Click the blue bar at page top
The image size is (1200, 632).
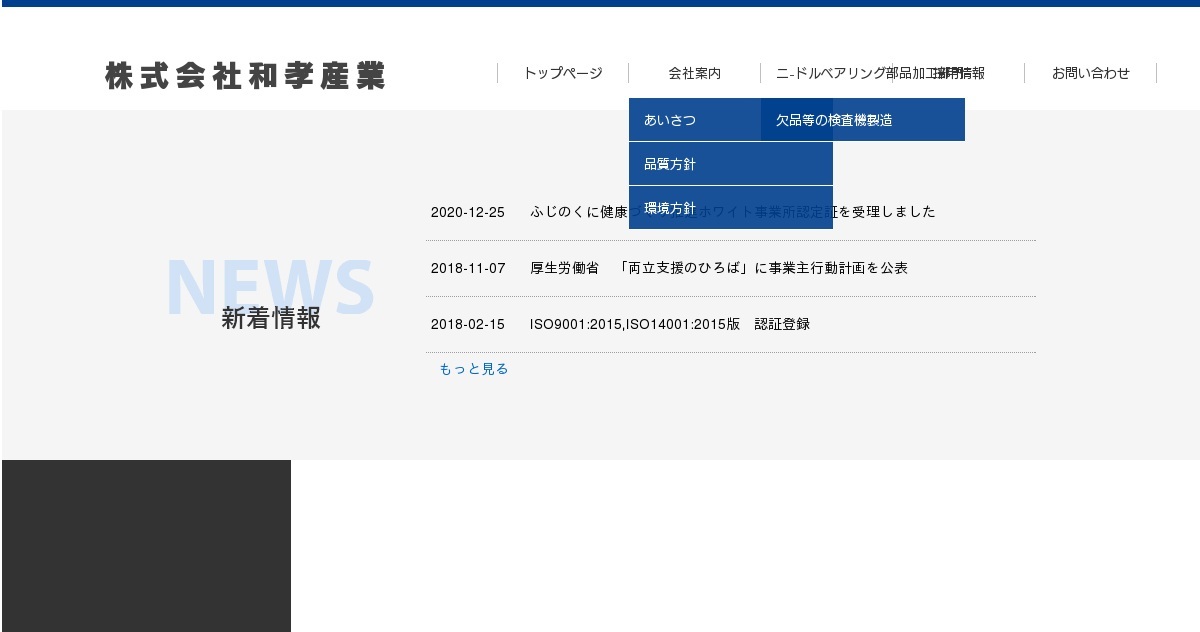tap(600, 3)
